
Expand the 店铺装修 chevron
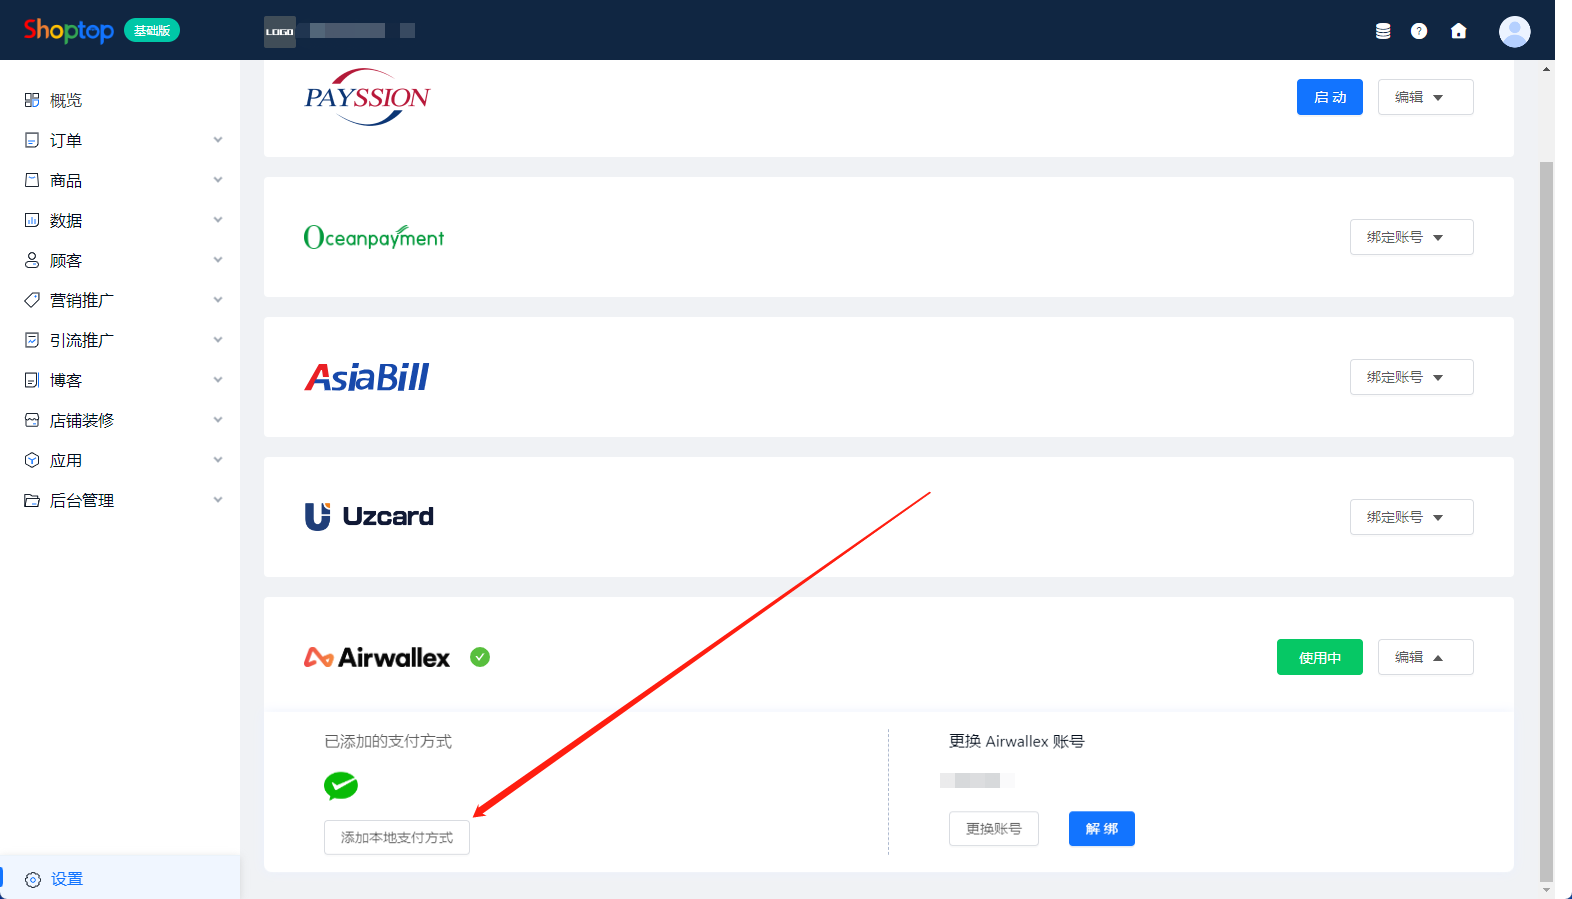pos(218,420)
